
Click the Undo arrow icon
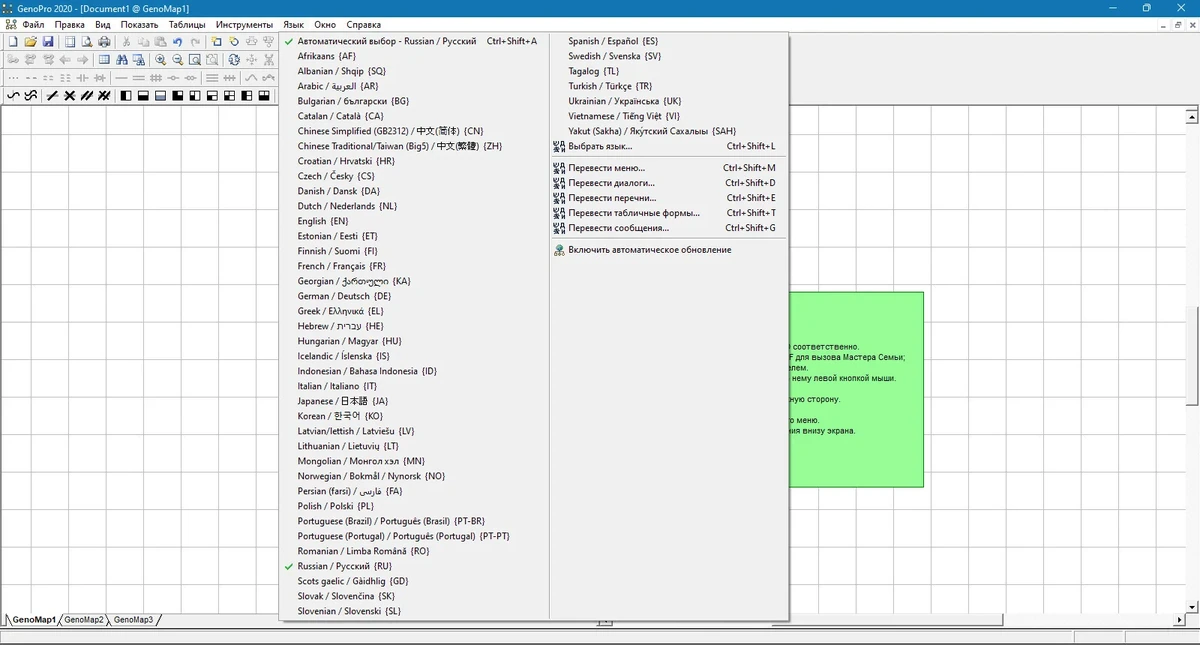click(178, 42)
